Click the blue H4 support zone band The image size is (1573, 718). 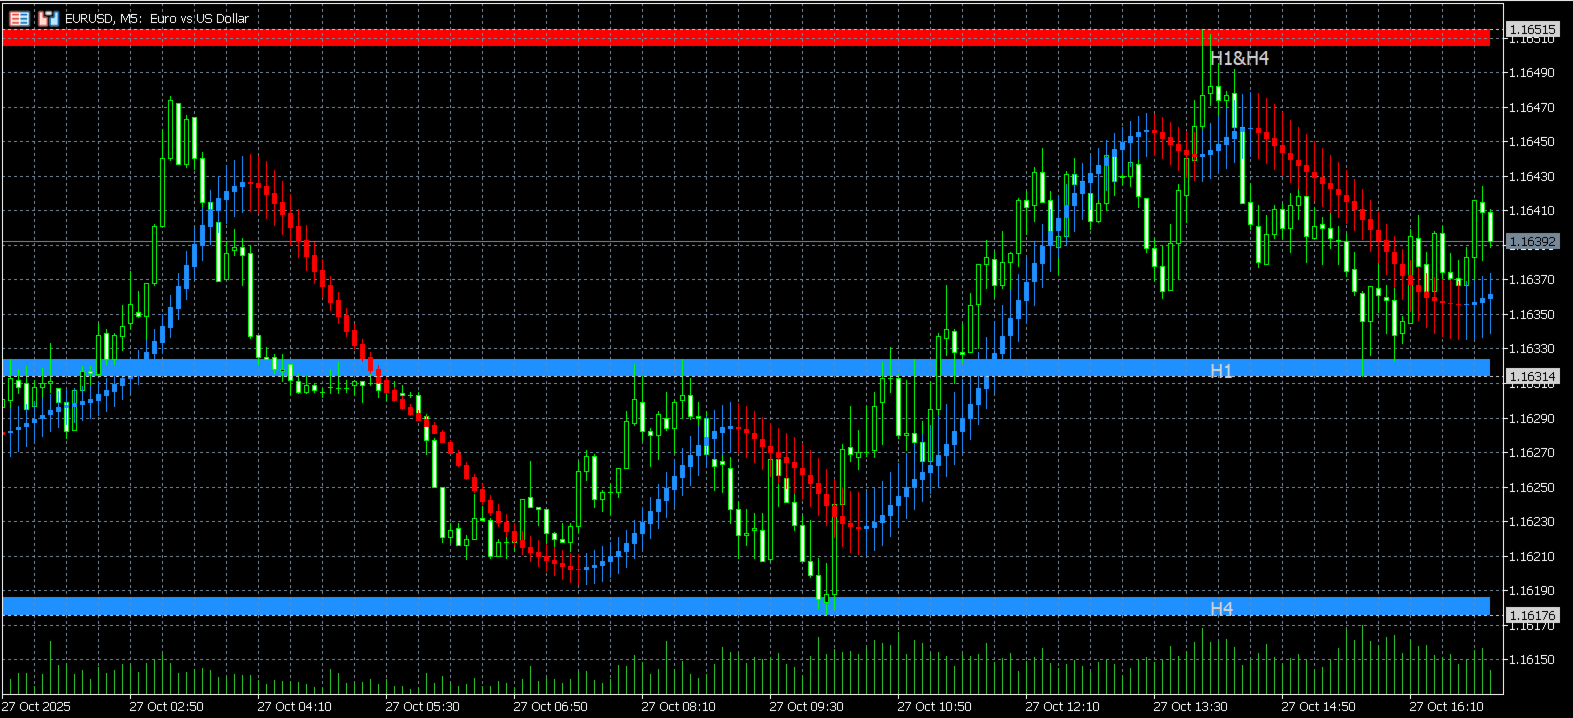click(x=746, y=606)
